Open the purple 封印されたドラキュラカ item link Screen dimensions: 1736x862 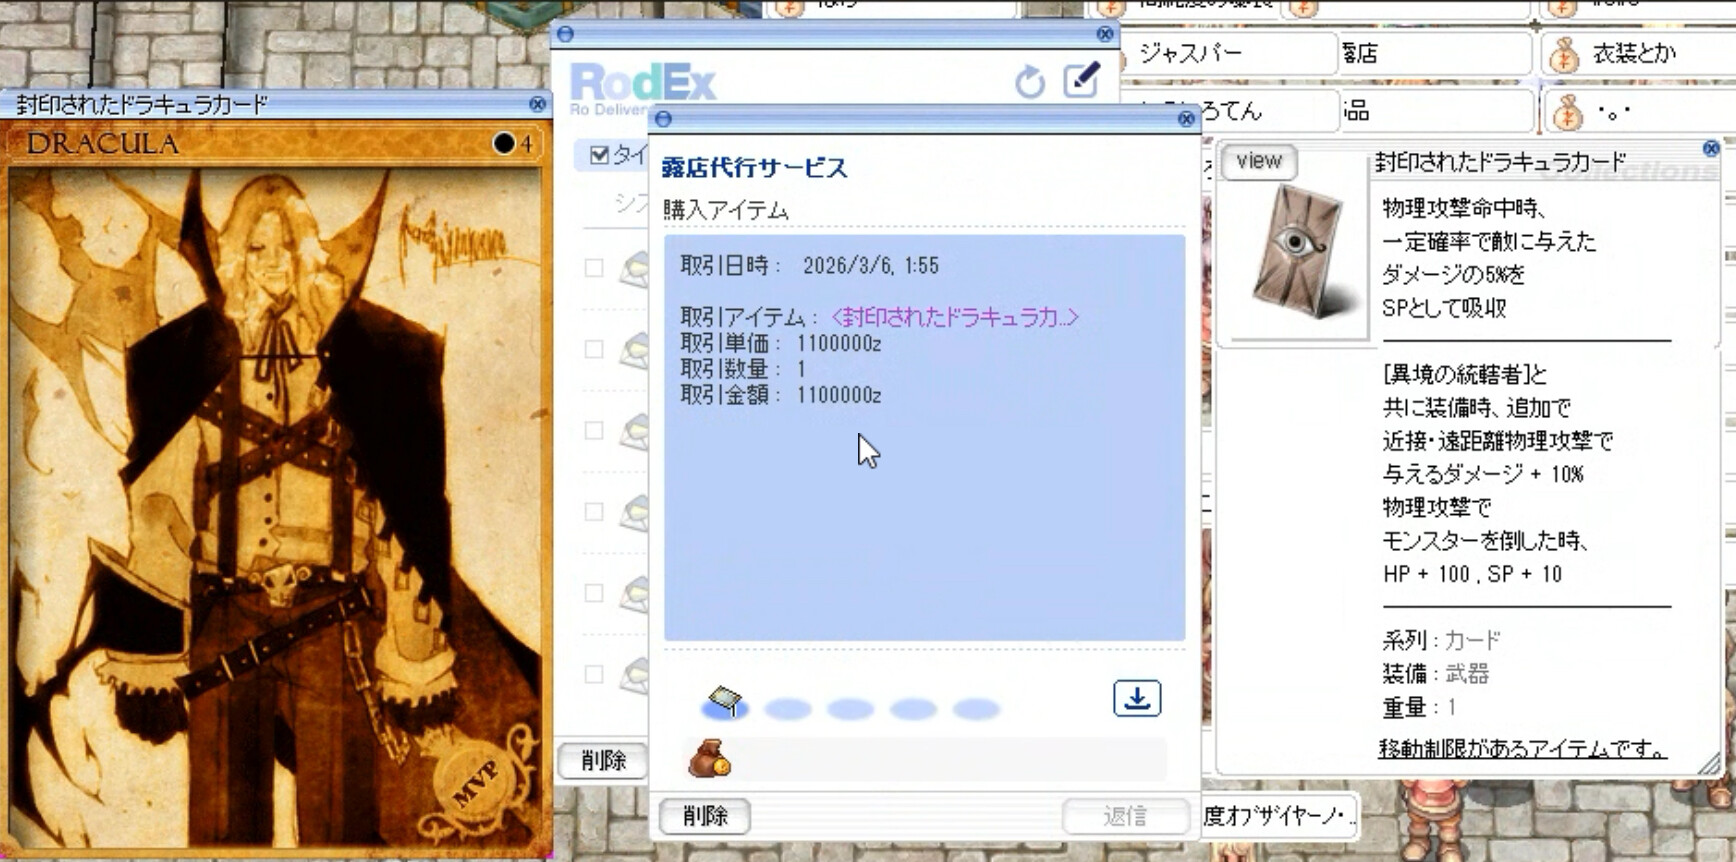954,317
